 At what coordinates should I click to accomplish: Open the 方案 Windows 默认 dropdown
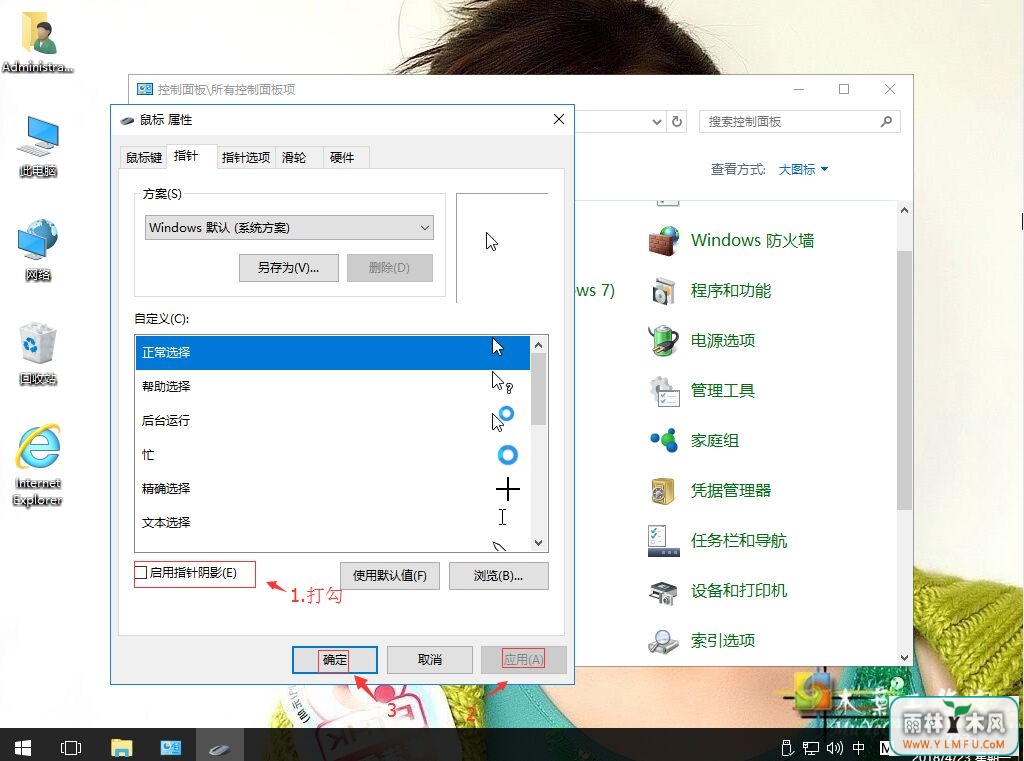289,227
